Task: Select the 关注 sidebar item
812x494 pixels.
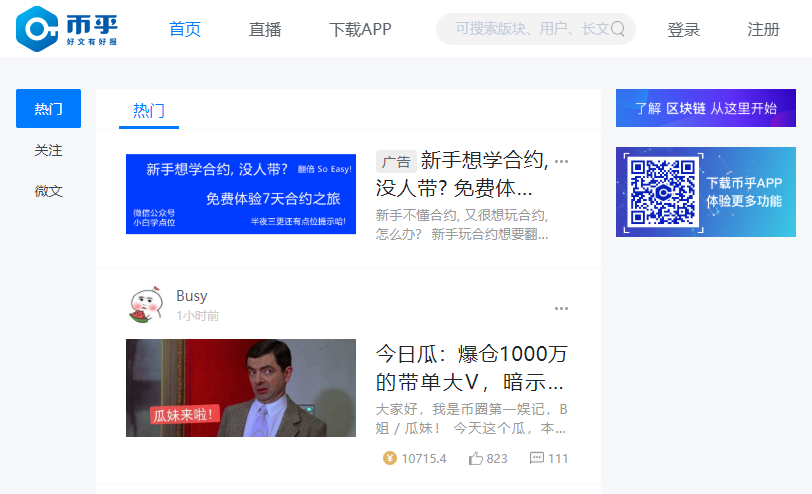Action: point(49,150)
